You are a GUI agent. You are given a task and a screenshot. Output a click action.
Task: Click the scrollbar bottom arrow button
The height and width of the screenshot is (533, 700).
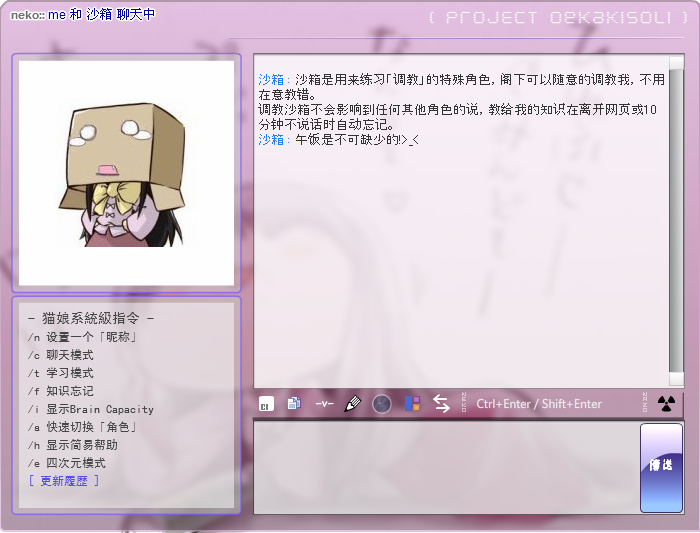point(676,379)
